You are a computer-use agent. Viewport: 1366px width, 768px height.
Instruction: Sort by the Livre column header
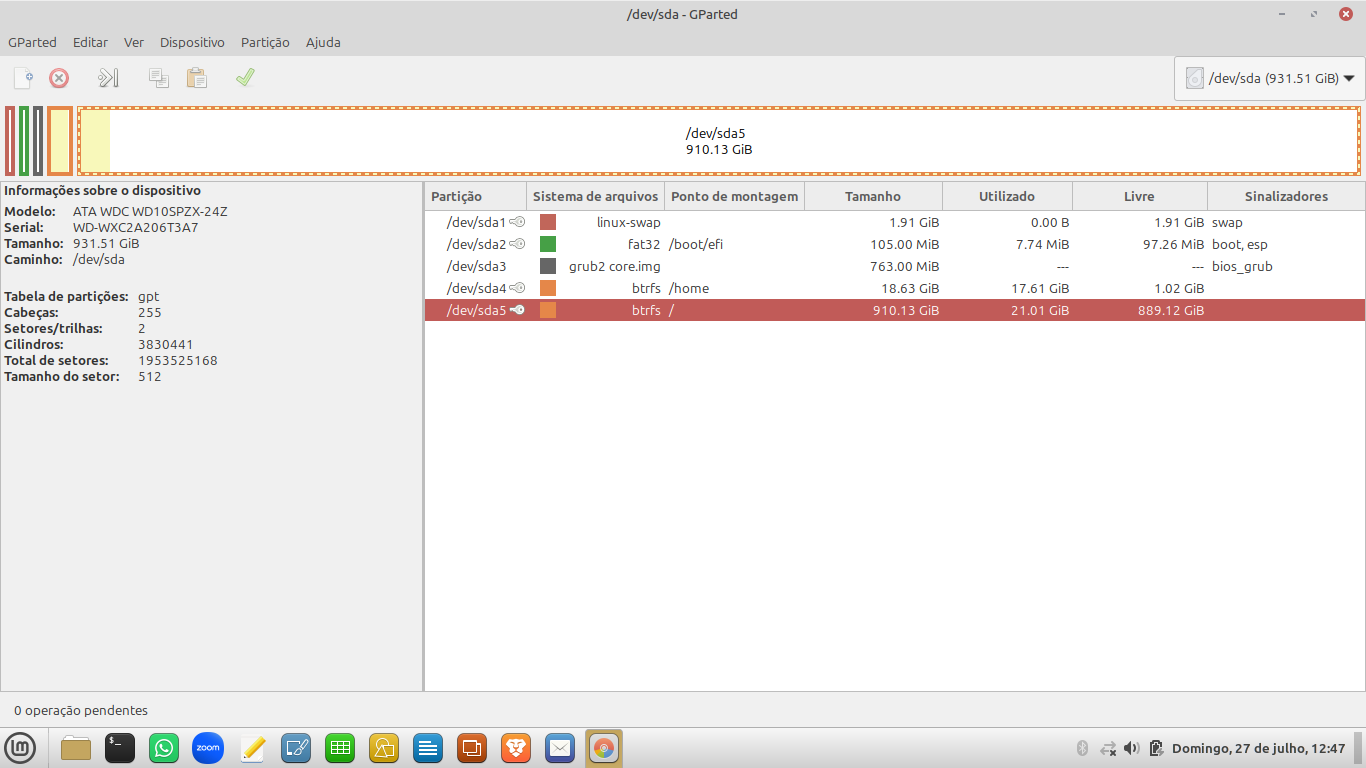point(1140,196)
